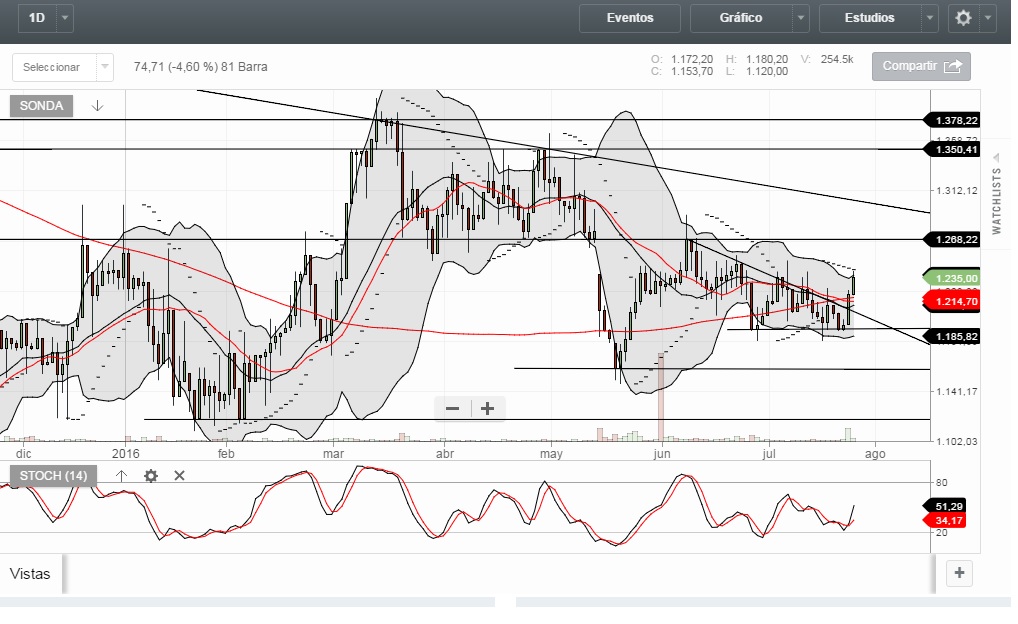This screenshot has width=1018, height=624.
Task: Open the Gráfico menu button
Action: [741, 18]
